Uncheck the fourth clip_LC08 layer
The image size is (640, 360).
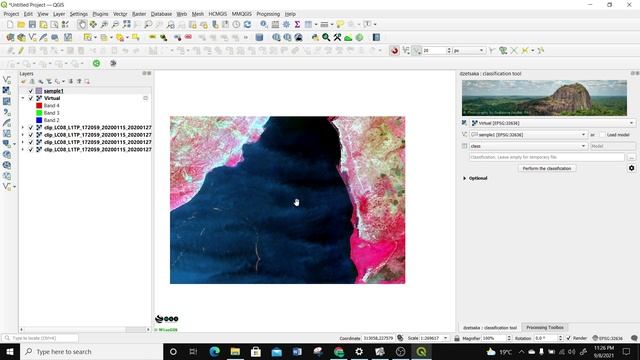click(31, 150)
